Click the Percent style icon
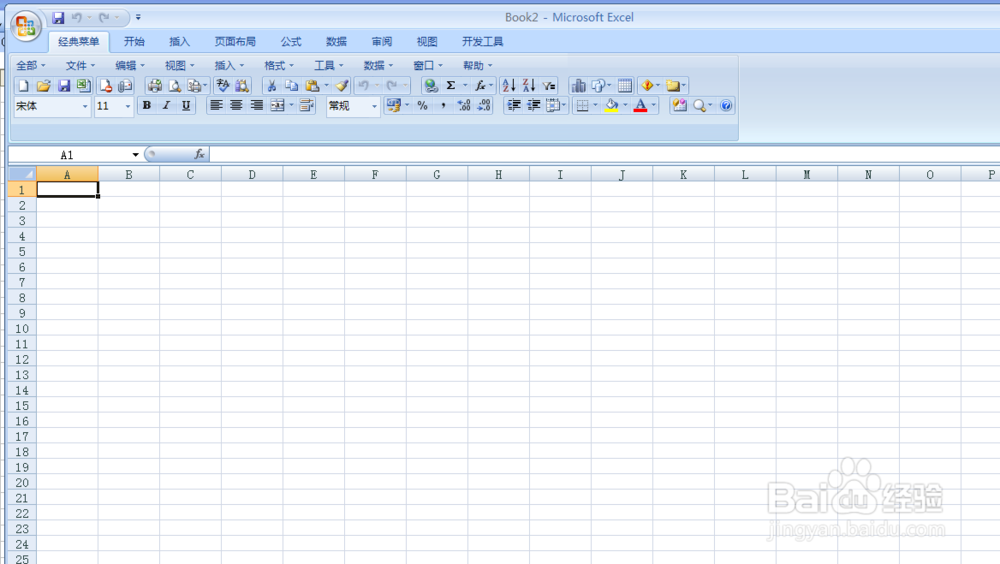 pos(422,106)
